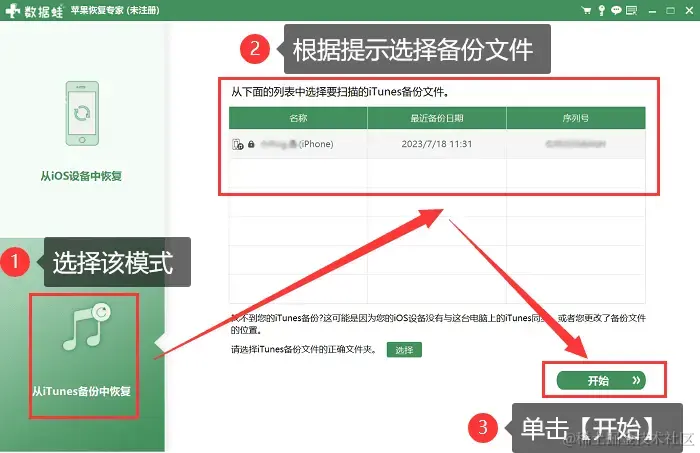Click the 开始 start button
The width and height of the screenshot is (700, 453).
[x=601, y=380]
